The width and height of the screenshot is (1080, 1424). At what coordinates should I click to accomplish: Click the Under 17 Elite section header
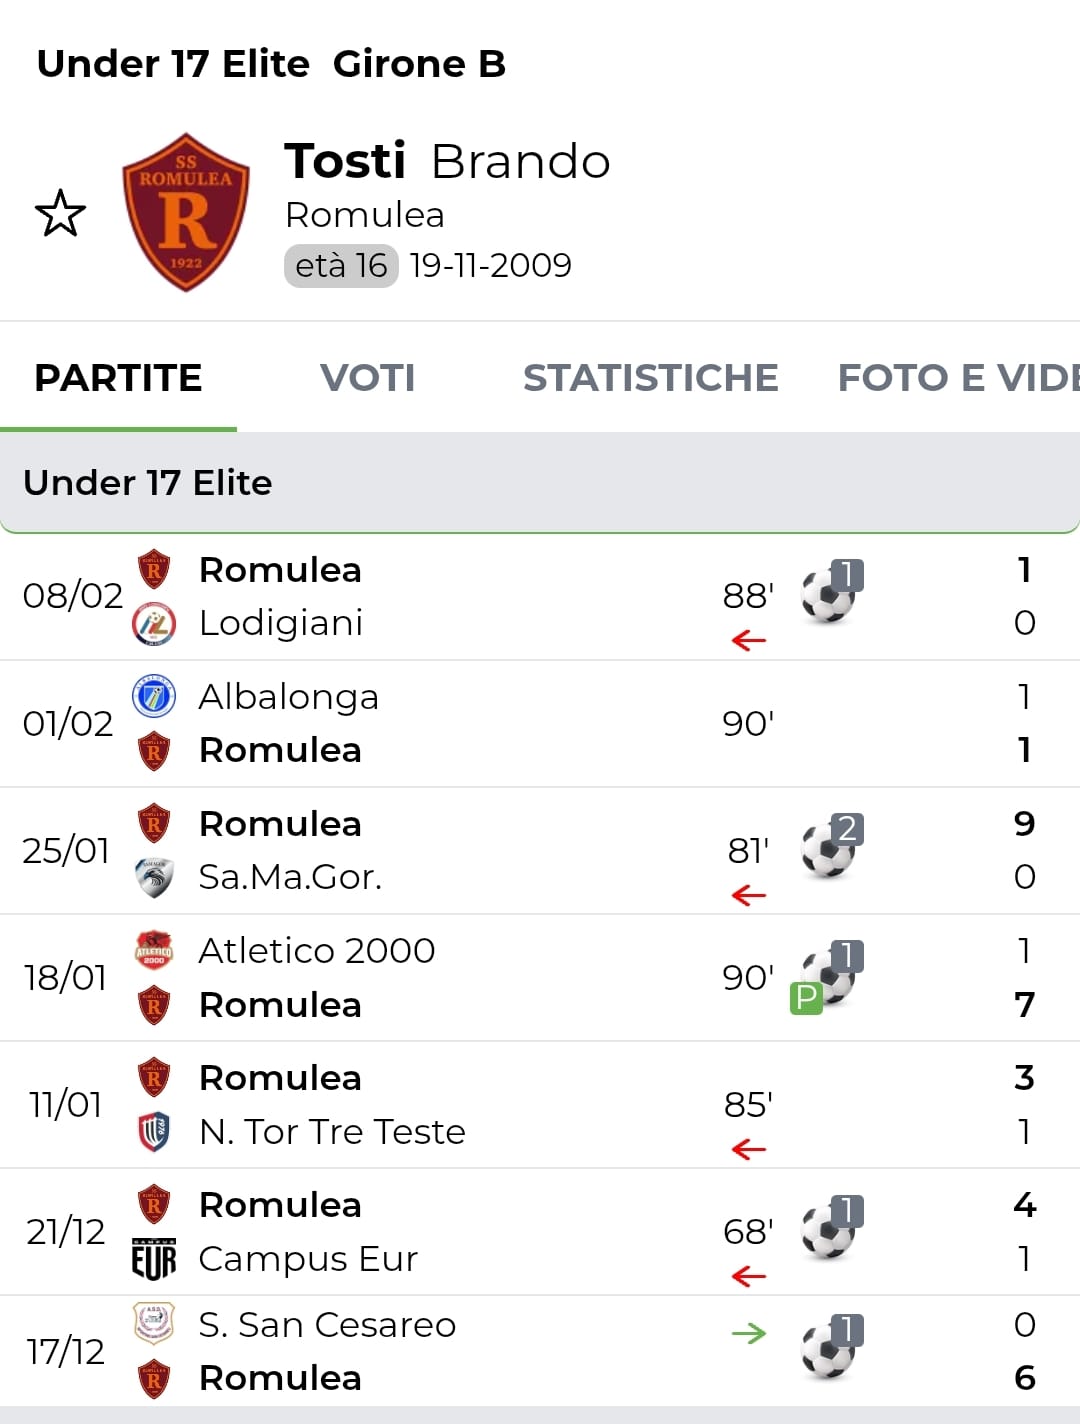click(x=148, y=483)
